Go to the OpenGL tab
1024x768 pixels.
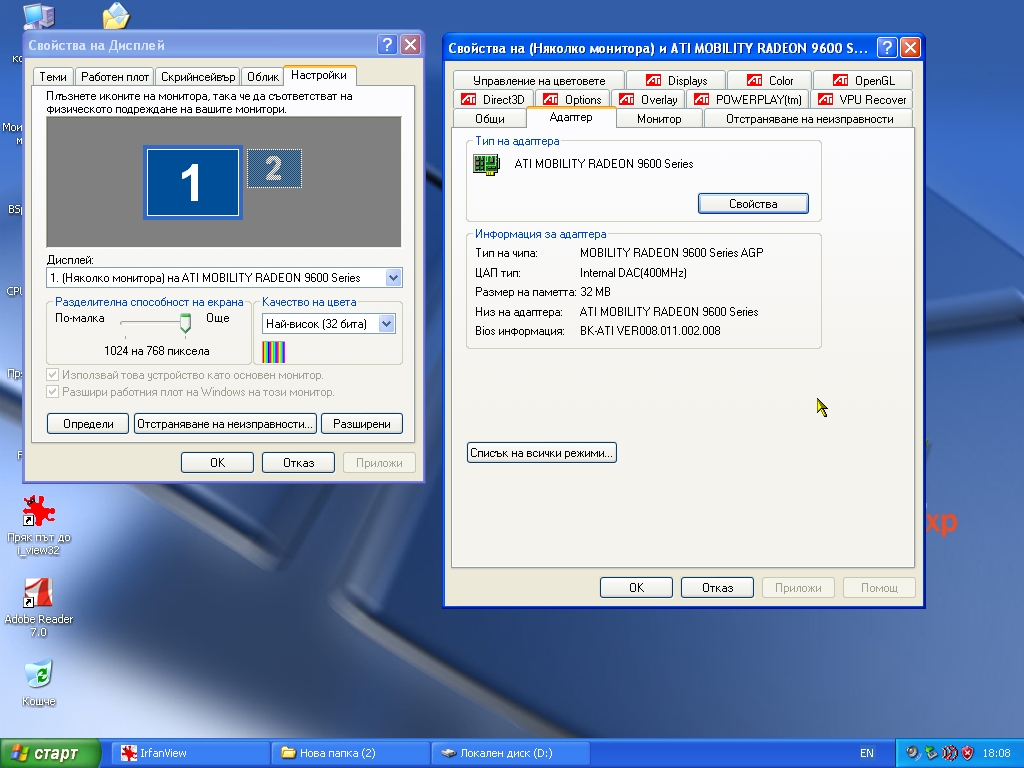click(x=863, y=80)
